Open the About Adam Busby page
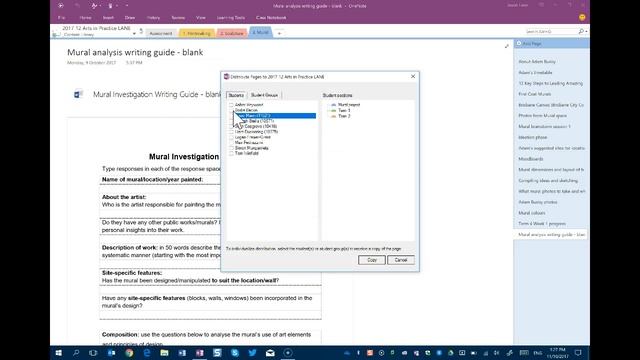Screen dimensions: 640x360 537,62
